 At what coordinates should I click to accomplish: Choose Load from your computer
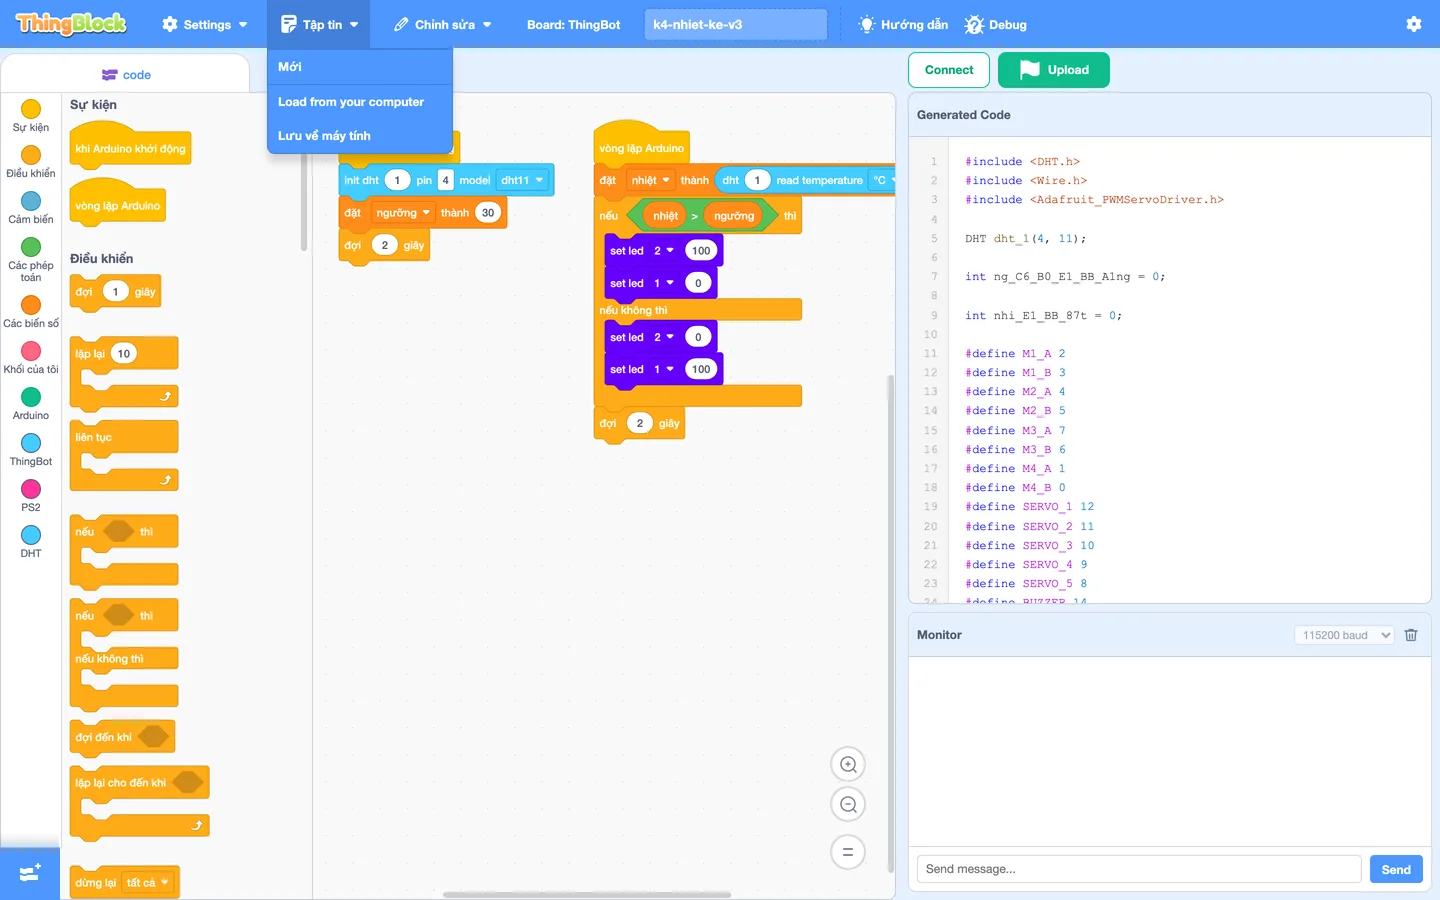tap(360, 102)
